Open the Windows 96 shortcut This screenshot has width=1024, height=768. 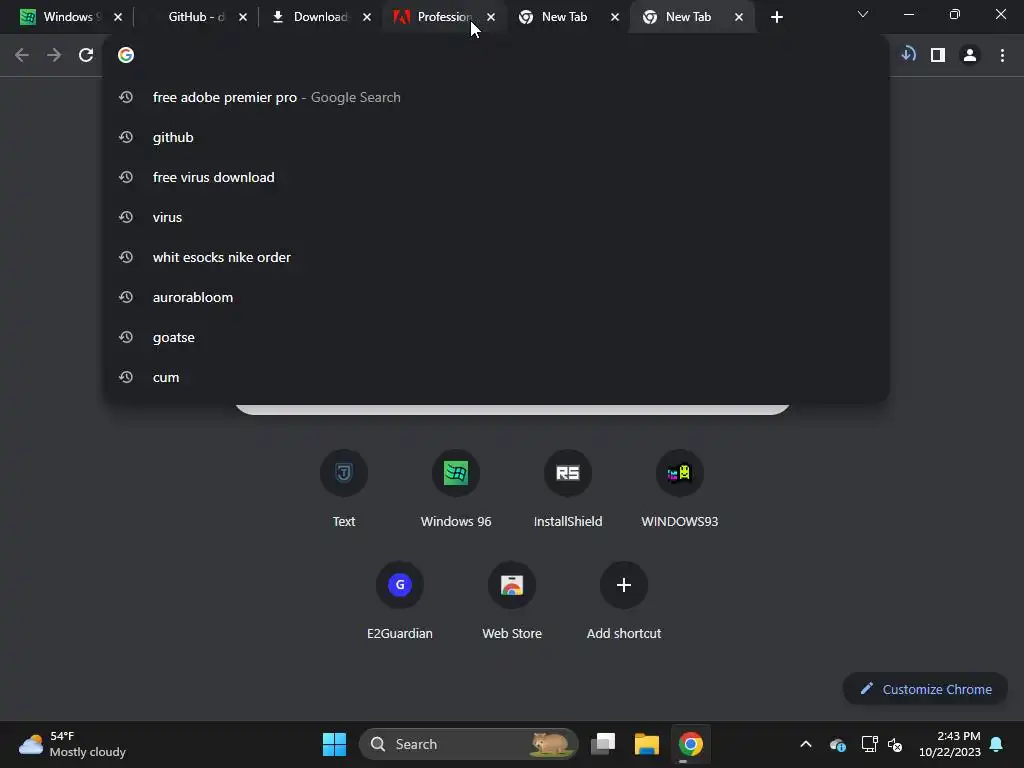click(456, 488)
